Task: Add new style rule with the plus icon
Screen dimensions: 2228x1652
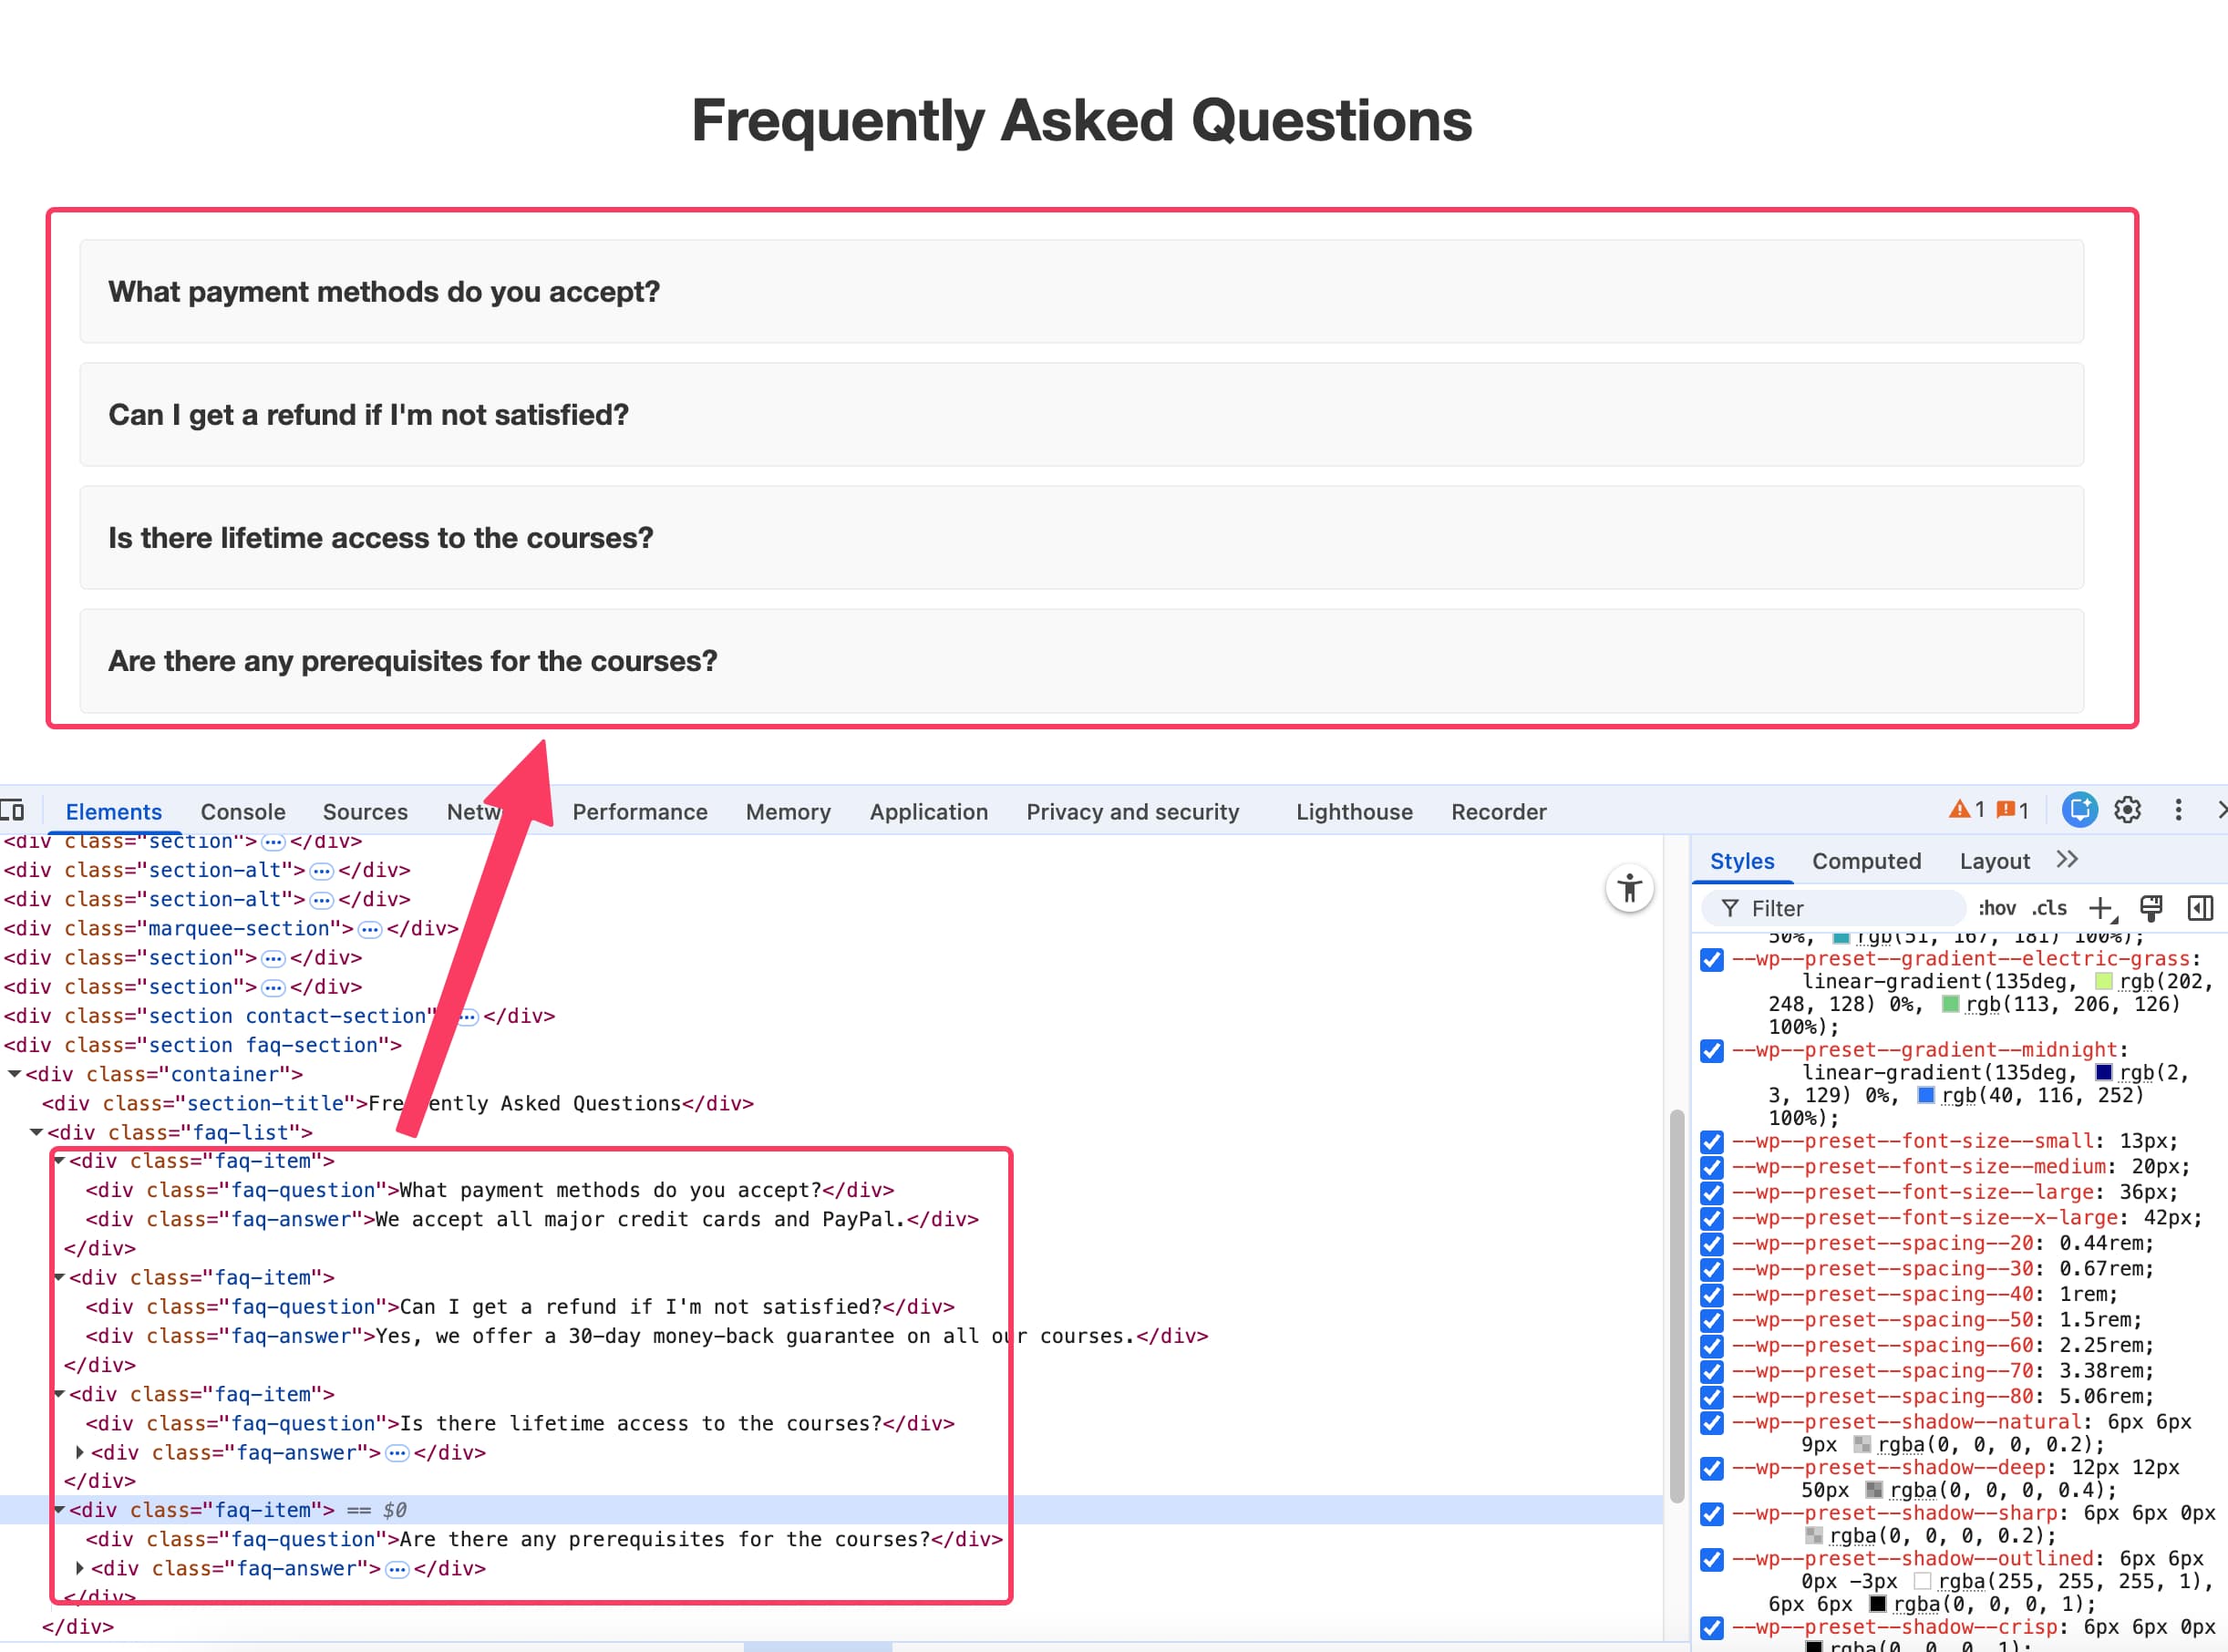Action: tap(2100, 907)
